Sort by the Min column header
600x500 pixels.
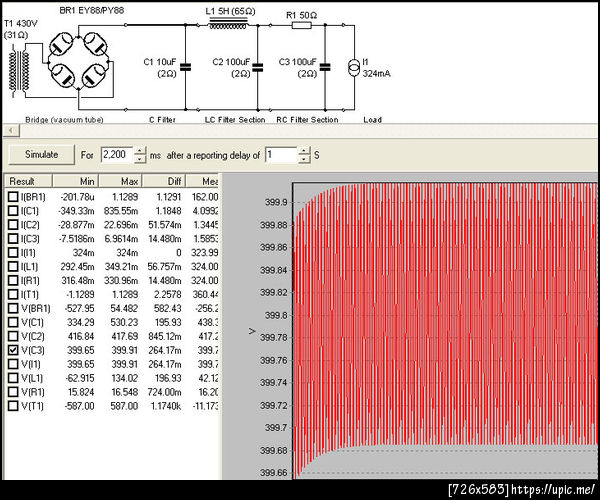(76, 181)
